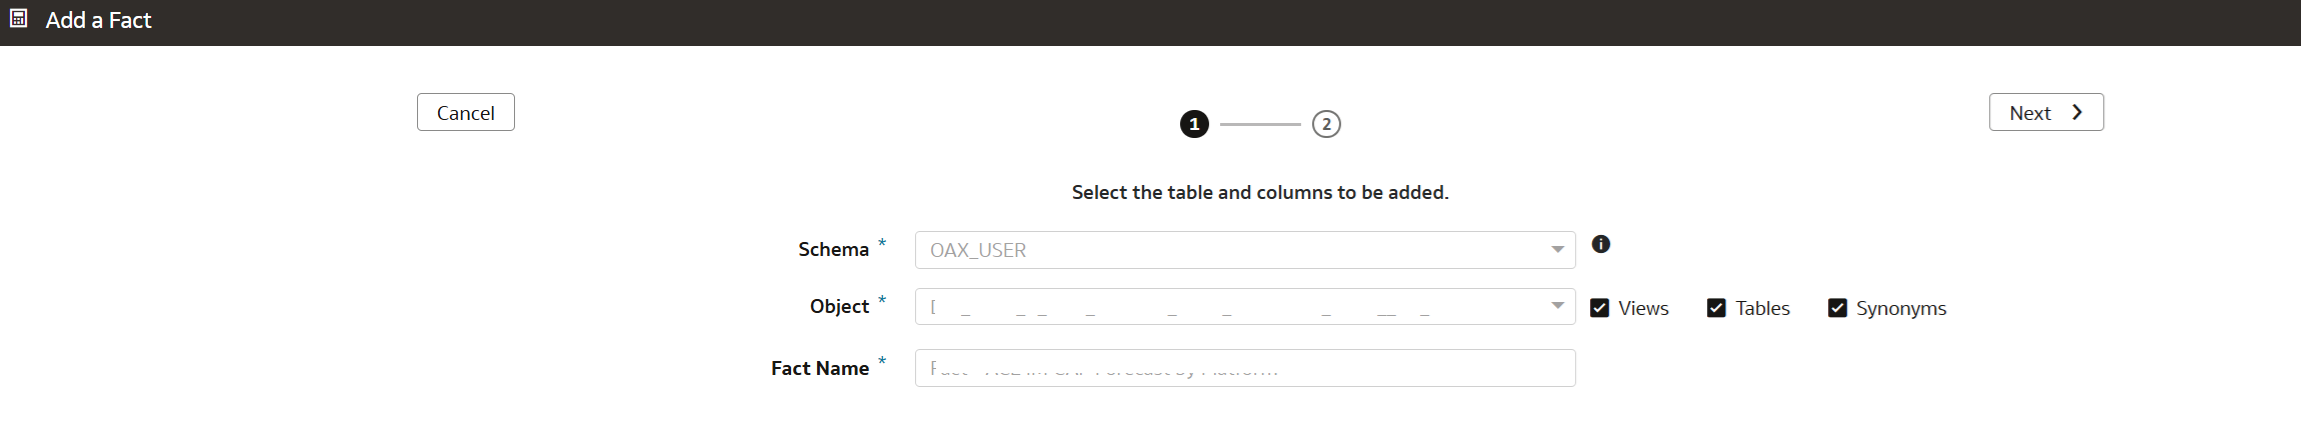2304x426 pixels.
Task: Uncheck the Tables checkbox
Action: point(1717,308)
